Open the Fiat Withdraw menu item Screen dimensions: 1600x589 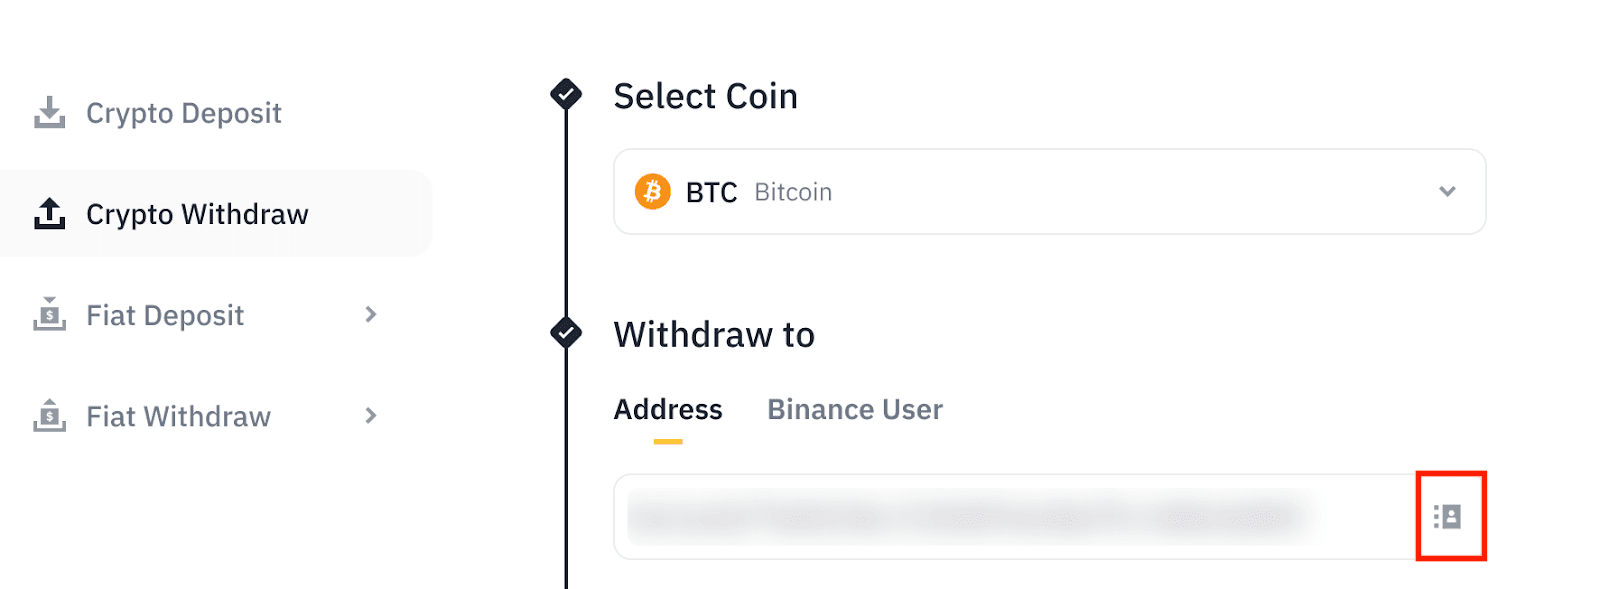pyautogui.click(x=178, y=416)
